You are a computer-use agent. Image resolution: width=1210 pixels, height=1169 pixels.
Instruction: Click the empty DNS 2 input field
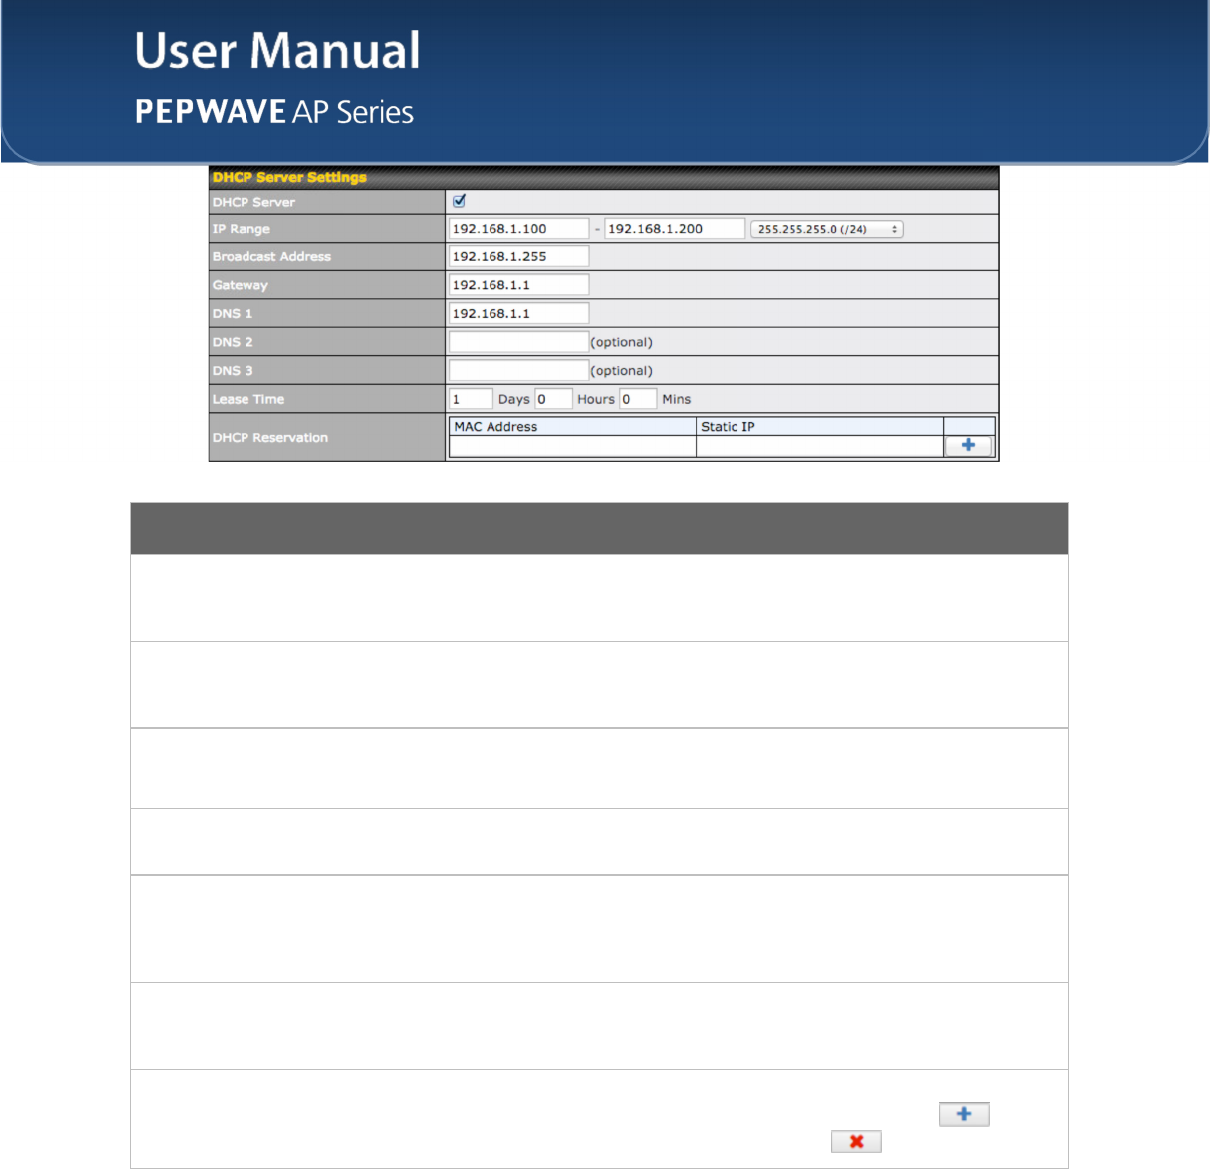coord(519,342)
